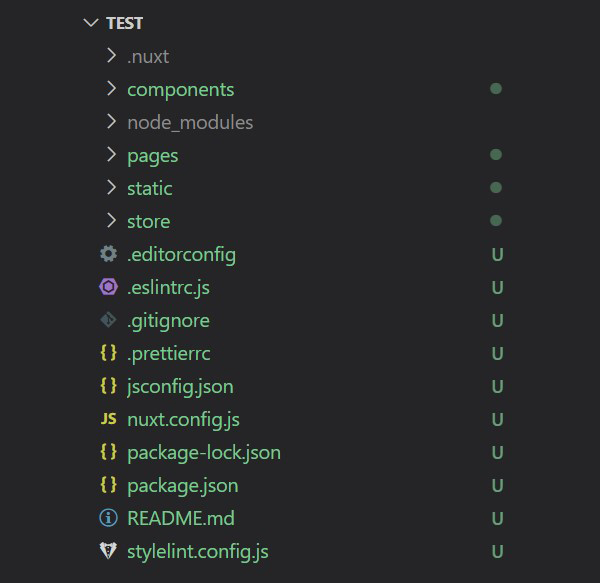Collapse the TEST root folder chevron
600x583 pixels.
coord(91,23)
